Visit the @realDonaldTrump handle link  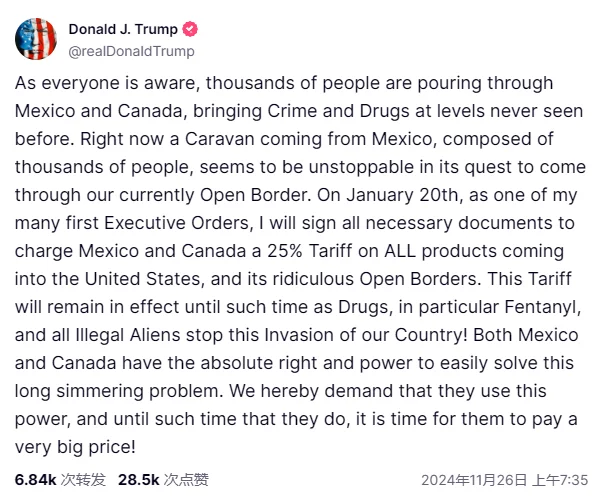coord(131,51)
